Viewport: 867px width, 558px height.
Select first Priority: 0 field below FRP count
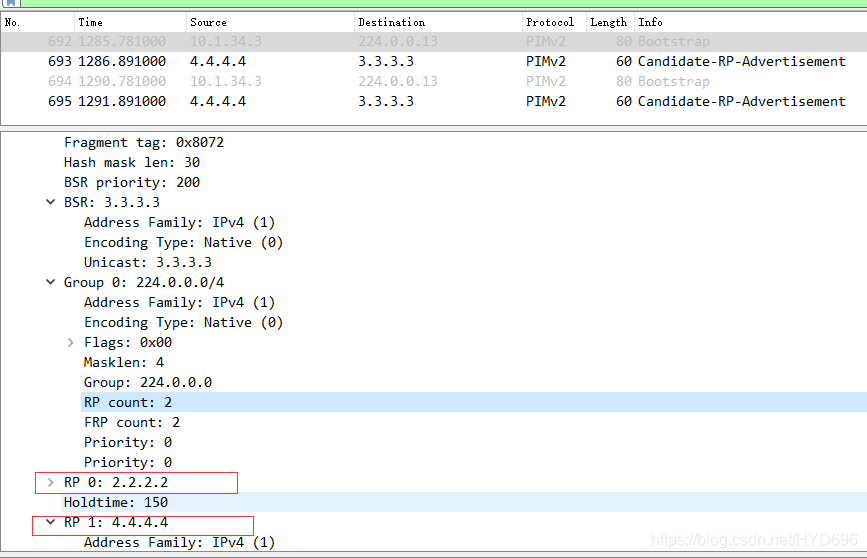coord(128,442)
